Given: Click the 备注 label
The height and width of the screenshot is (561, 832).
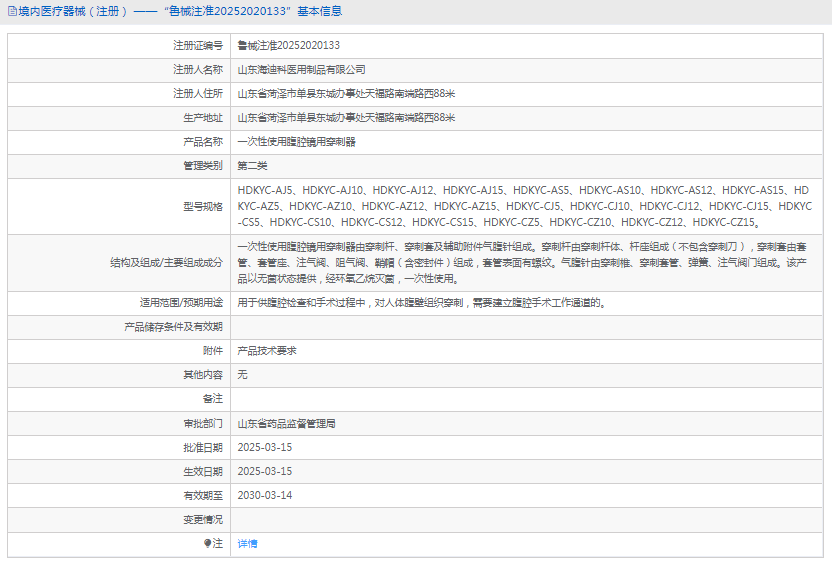Looking at the screenshot, I should (x=213, y=399).
